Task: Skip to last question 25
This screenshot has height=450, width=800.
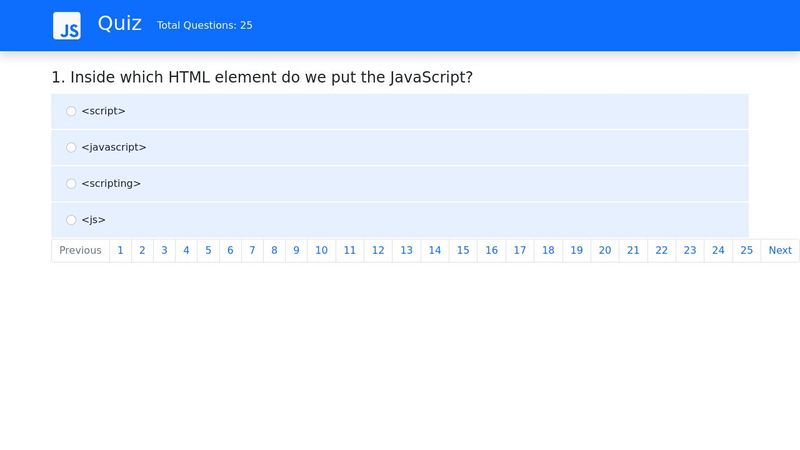Action: (746, 251)
